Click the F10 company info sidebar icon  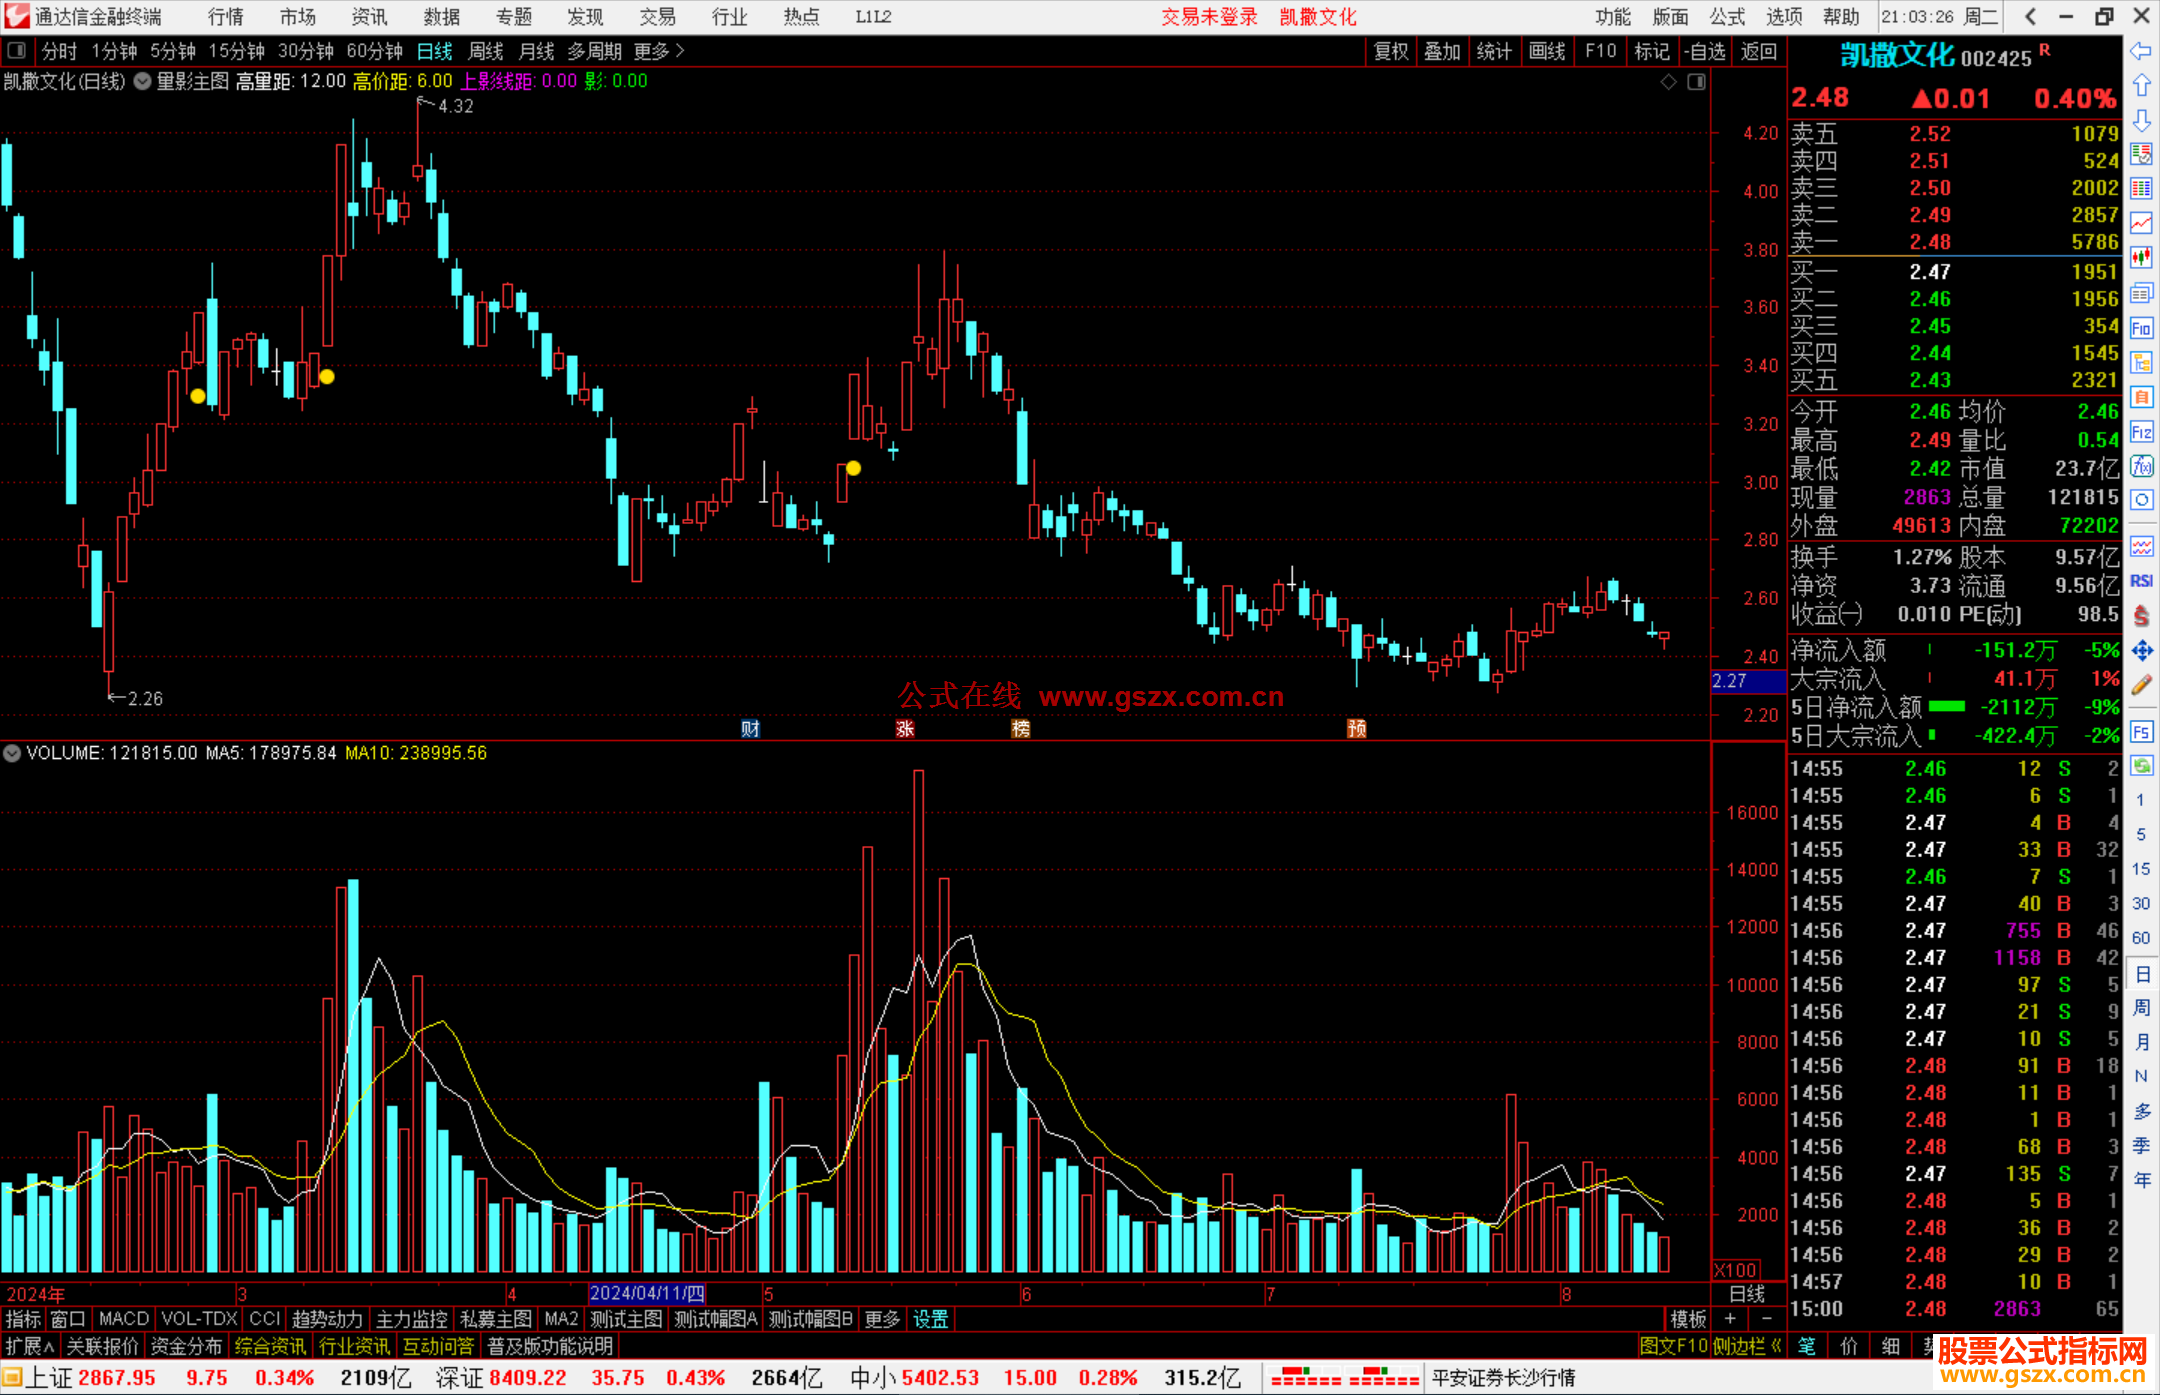(x=2141, y=328)
